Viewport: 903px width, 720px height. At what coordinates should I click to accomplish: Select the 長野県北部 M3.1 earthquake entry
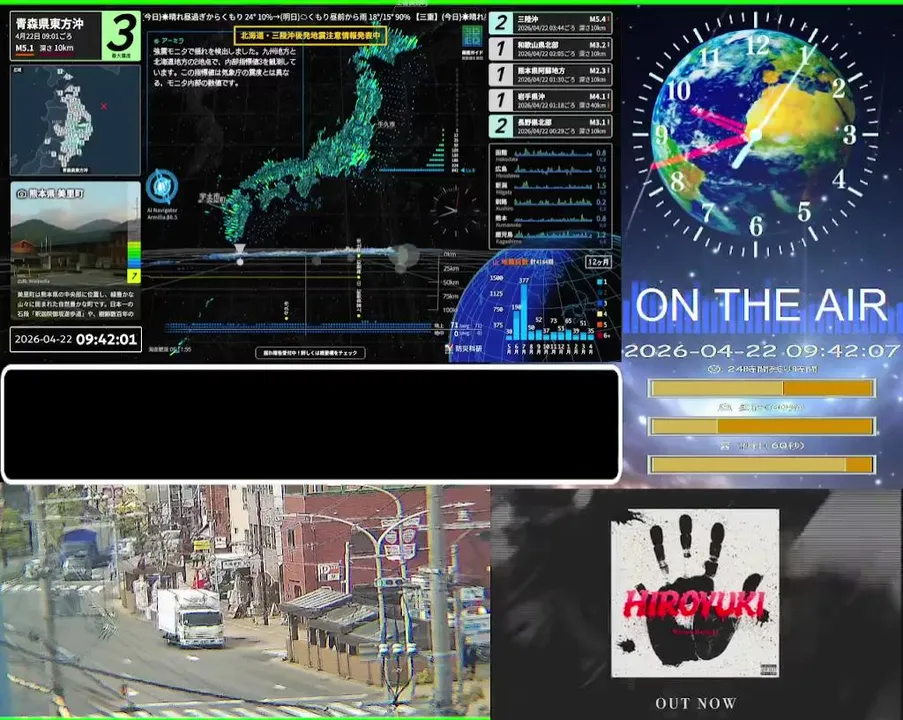[550, 127]
